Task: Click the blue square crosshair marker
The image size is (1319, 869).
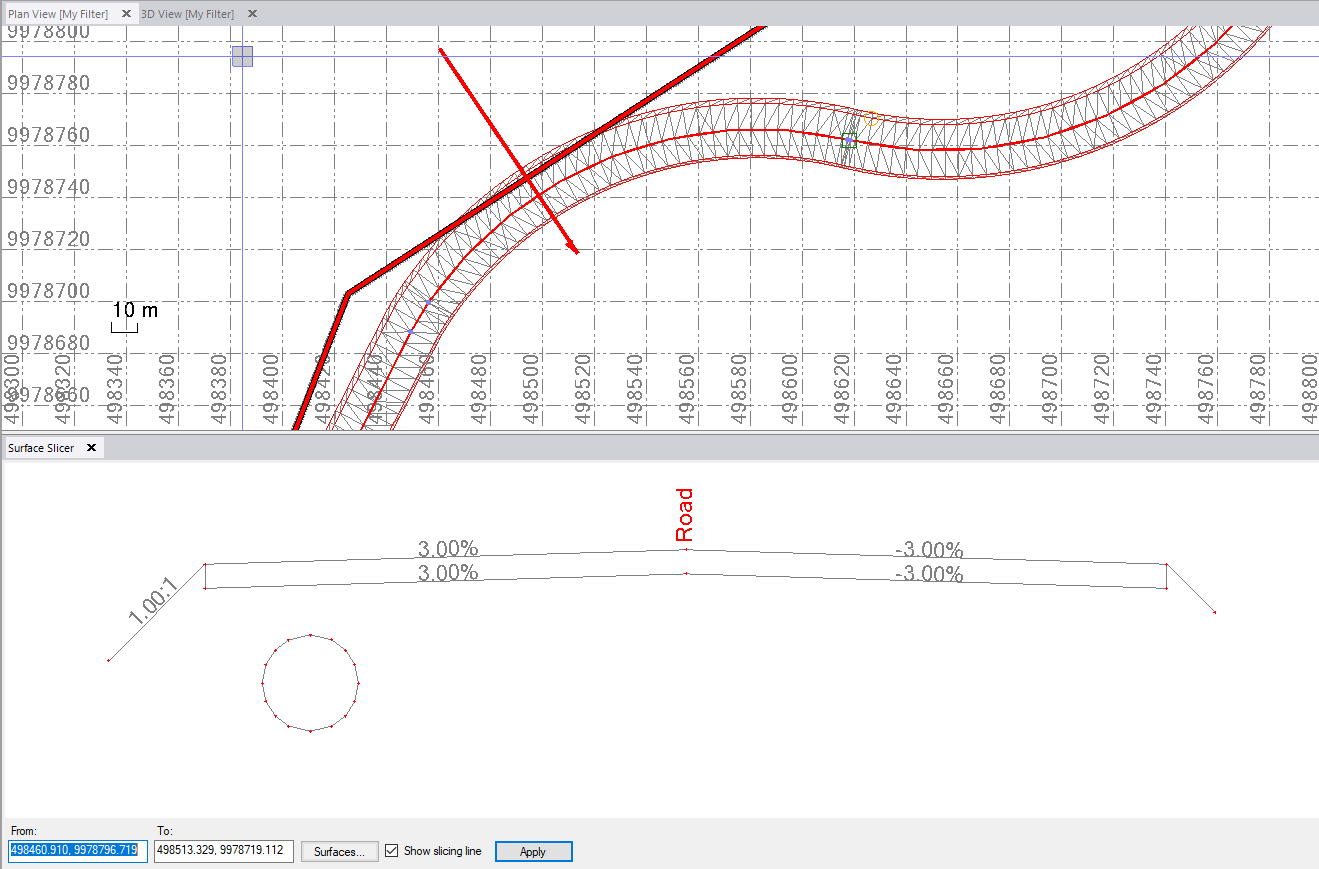Action: click(x=242, y=56)
